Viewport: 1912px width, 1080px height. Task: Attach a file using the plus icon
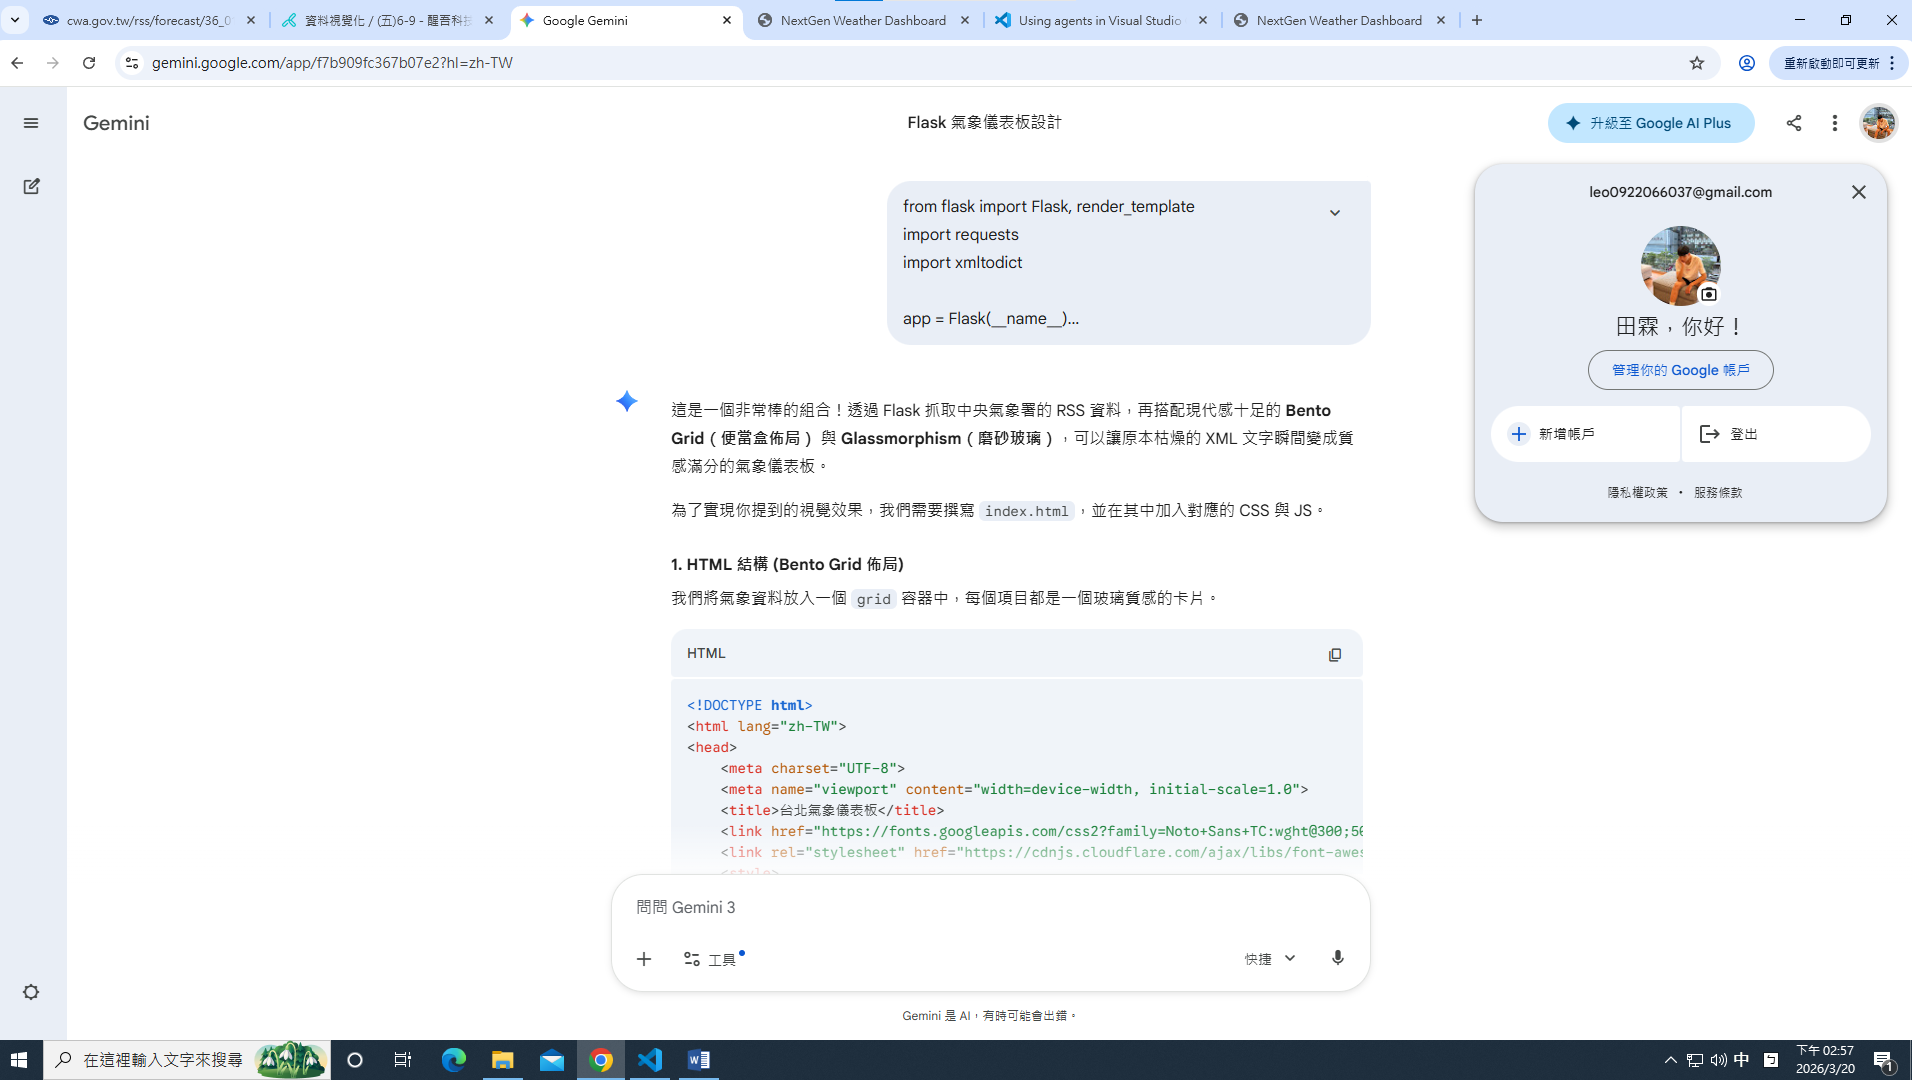[644, 958]
